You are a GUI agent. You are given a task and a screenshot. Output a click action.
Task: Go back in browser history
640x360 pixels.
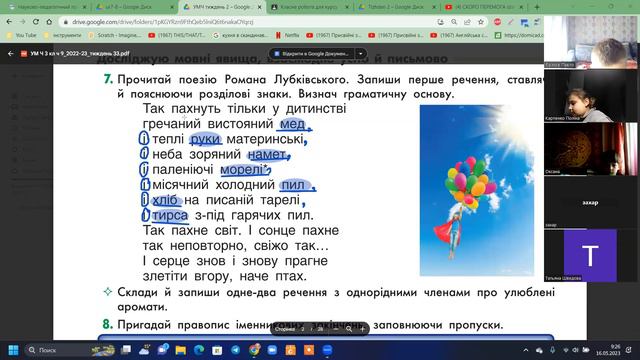tap(9, 22)
